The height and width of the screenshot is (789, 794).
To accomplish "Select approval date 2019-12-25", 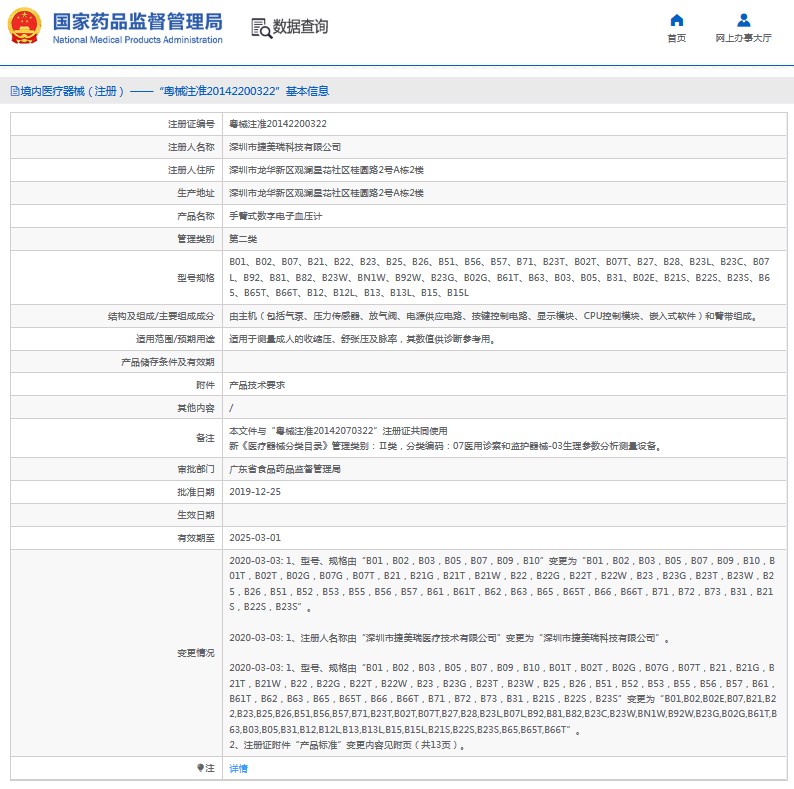I will click(x=255, y=492).
